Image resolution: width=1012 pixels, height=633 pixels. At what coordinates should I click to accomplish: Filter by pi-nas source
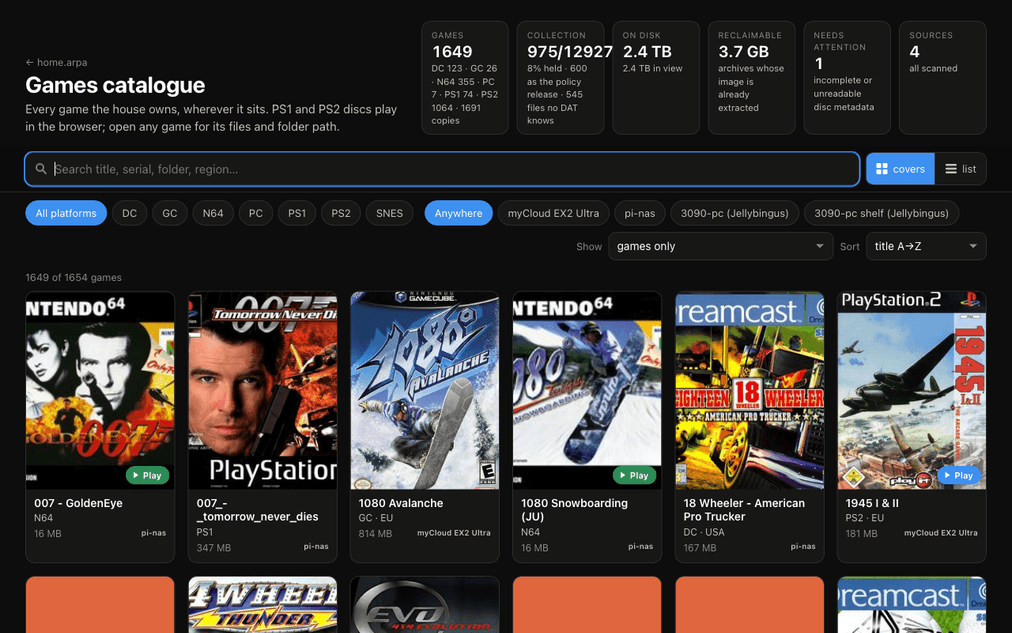pos(640,213)
